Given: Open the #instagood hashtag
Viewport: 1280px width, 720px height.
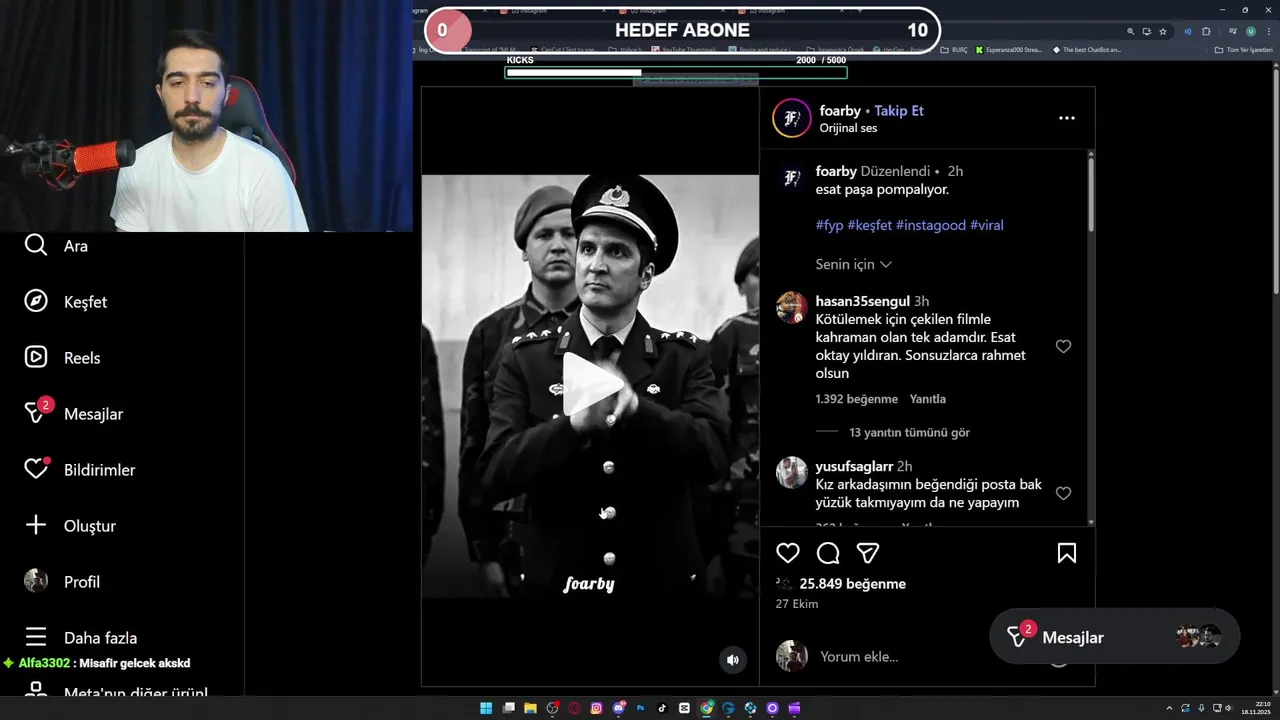Looking at the screenshot, I should tap(931, 225).
